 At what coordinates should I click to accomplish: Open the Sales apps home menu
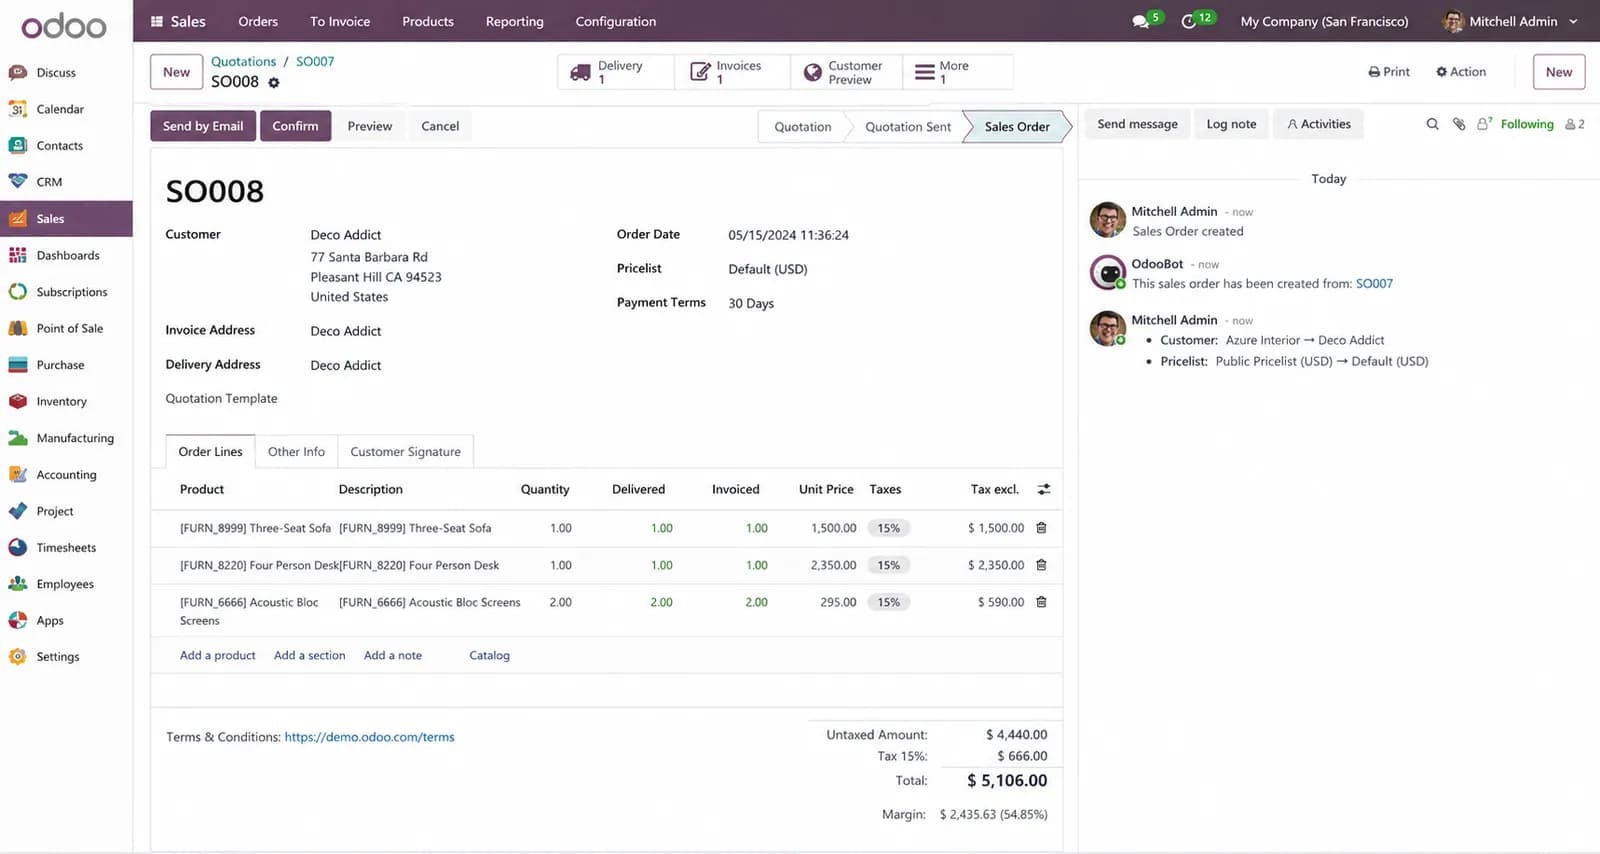(x=178, y=21)
